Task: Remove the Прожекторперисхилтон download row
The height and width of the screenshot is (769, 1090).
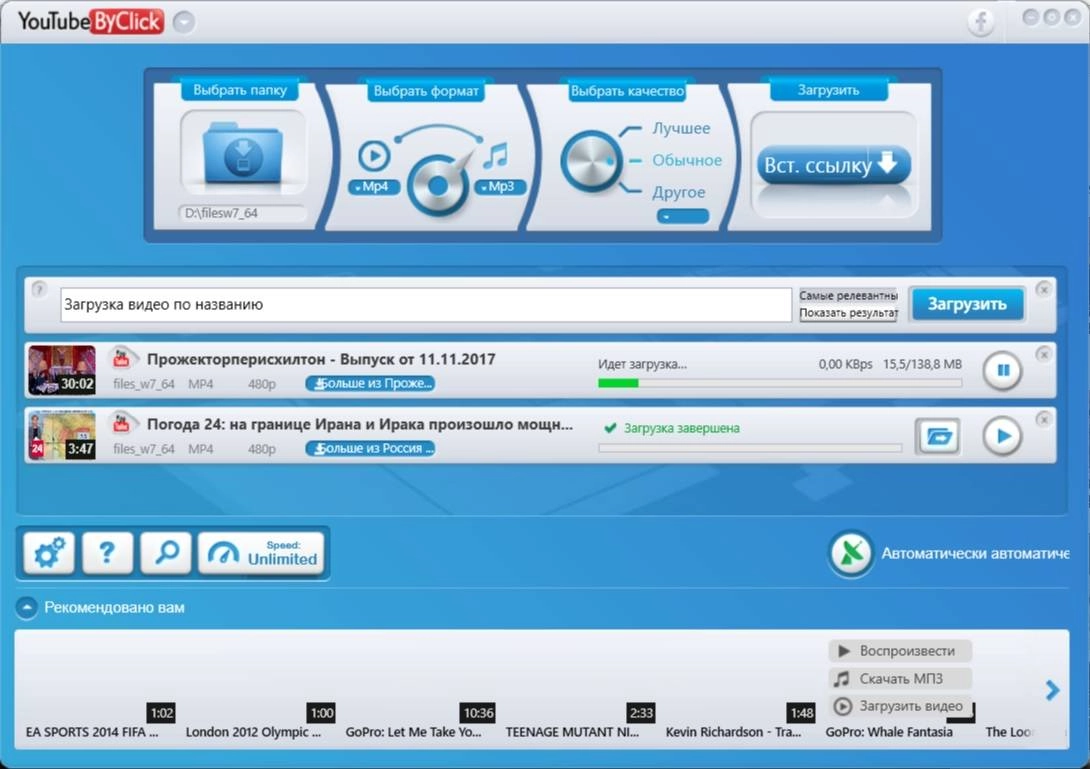Action: (x=1043, y=355)
